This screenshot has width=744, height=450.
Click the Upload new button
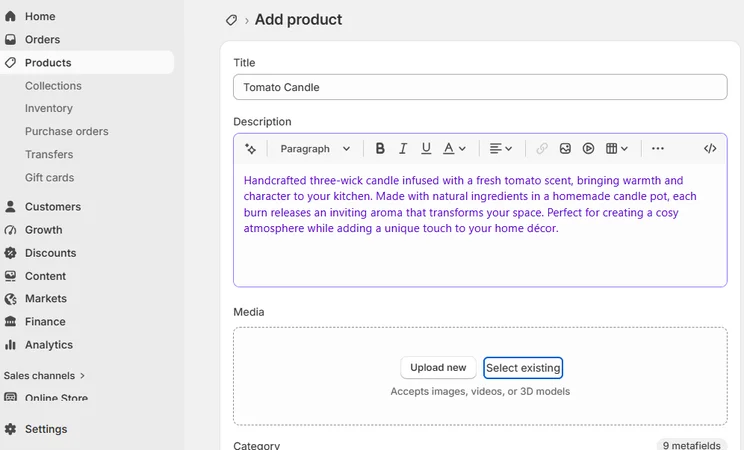(438, 367)
